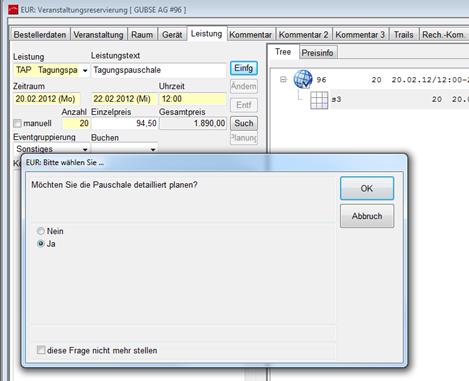Click the Ändern button
Viewport: 469px width, 381px height.
click(x=244, y=86)
